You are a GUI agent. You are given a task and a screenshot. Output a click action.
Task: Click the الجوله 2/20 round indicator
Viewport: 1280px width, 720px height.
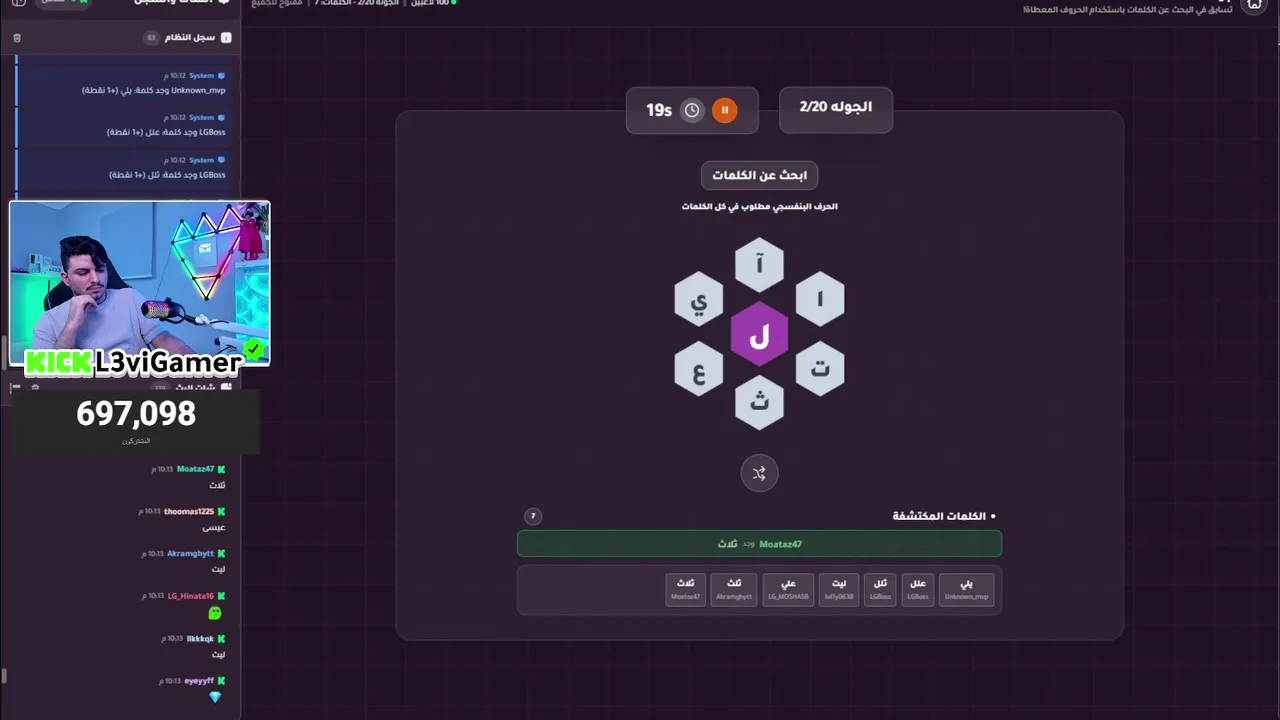point(835,108)
